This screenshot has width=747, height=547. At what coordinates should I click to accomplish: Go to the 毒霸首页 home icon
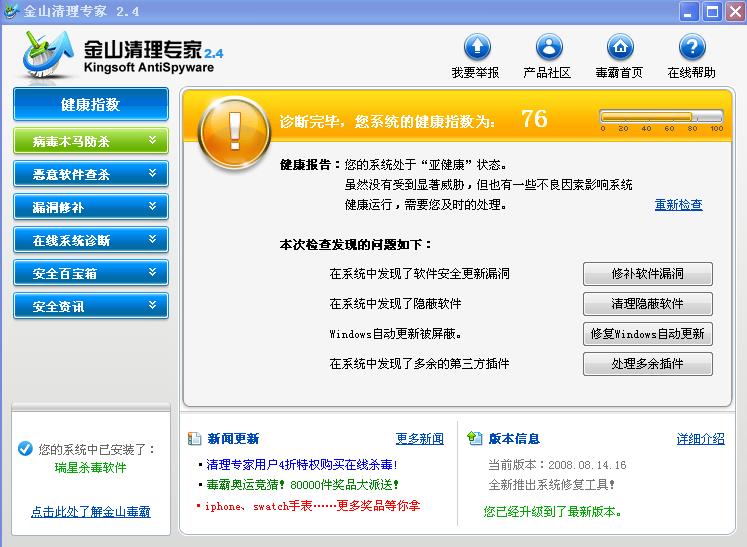pos(620,47)
